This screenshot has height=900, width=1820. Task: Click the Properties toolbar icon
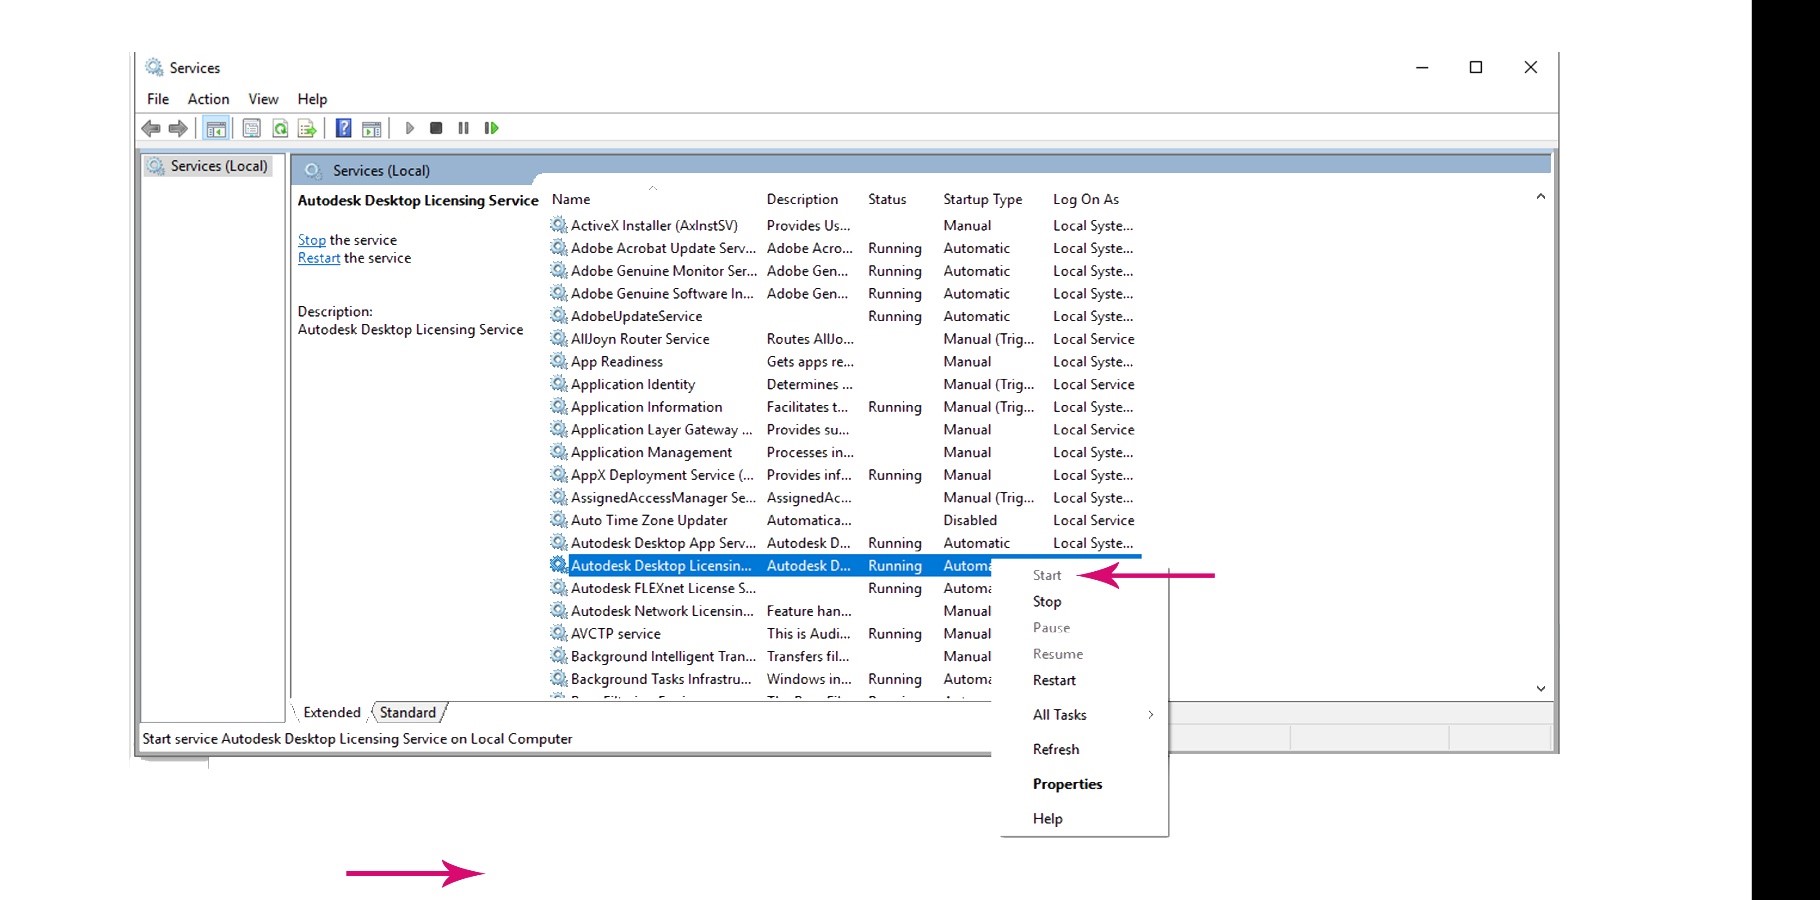click(250, 127)
